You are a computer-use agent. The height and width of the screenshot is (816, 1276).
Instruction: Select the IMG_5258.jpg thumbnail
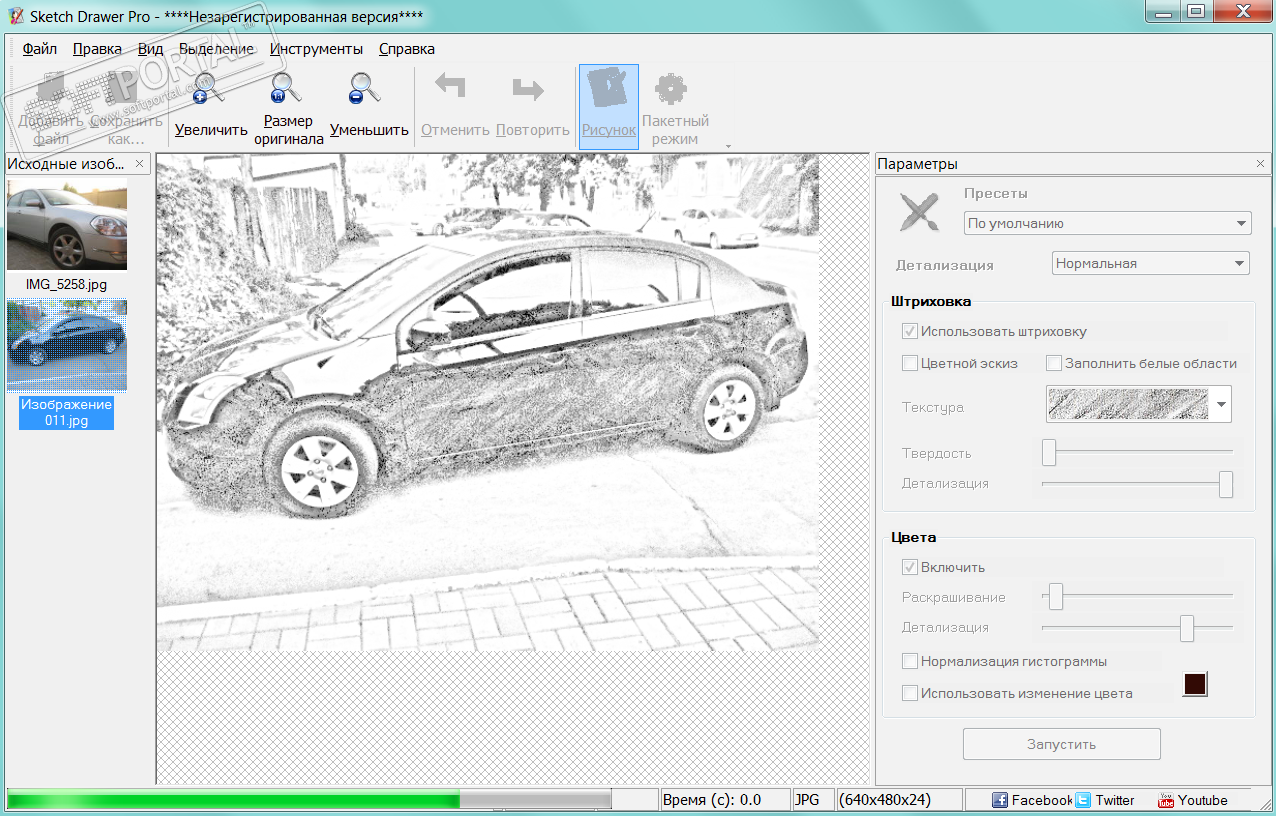point(66,227)
